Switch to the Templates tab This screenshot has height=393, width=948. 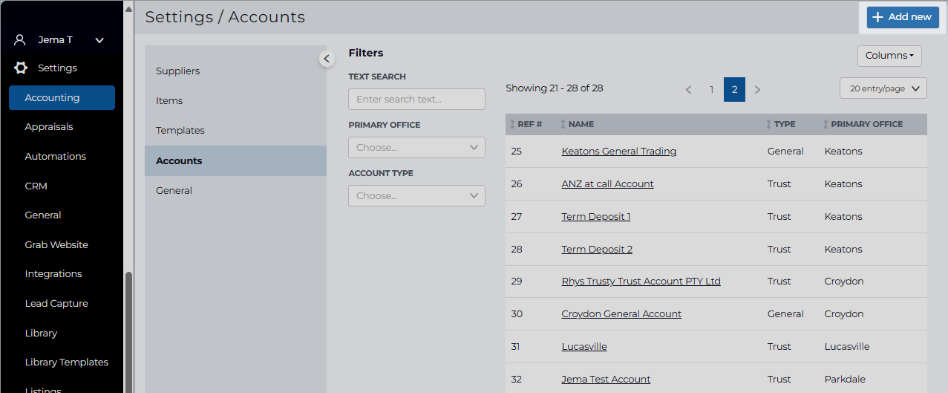pyautogui.click(x=180, y=130)
